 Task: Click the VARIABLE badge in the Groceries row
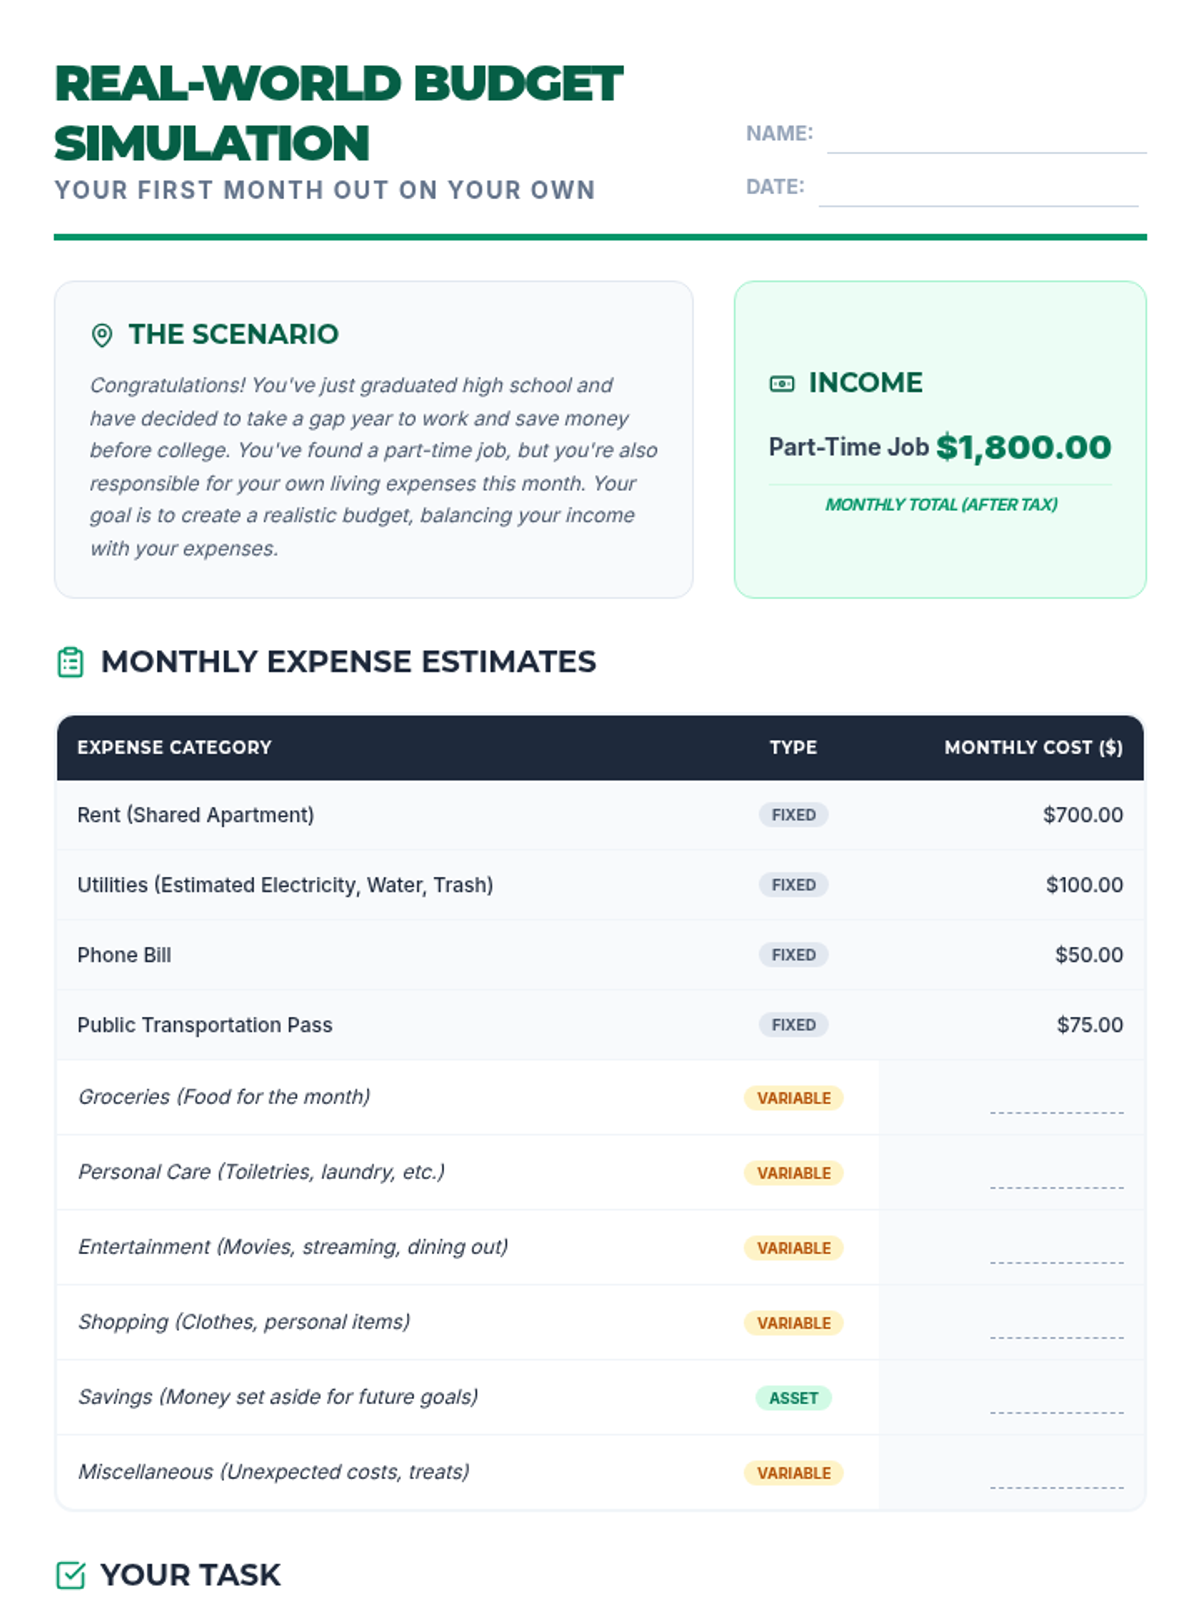794,1098
